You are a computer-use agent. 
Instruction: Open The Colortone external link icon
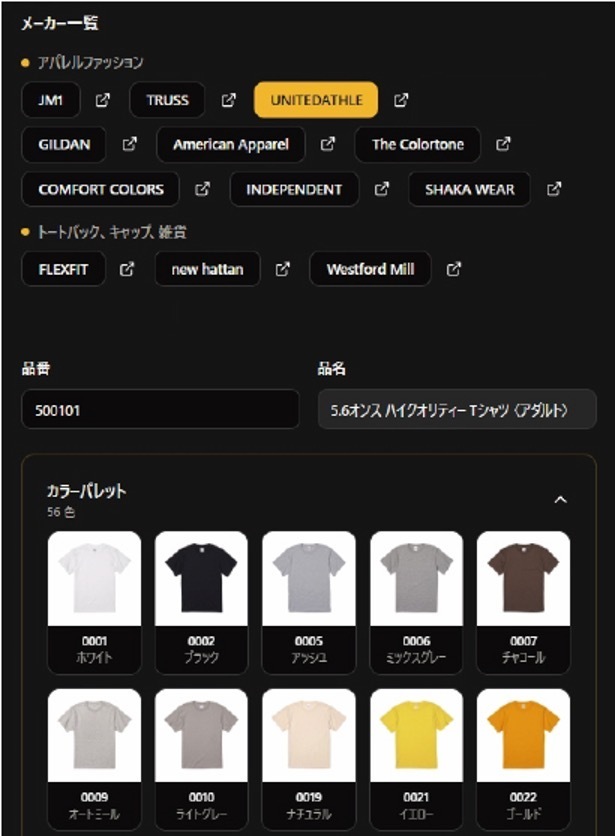pos(503,144)
